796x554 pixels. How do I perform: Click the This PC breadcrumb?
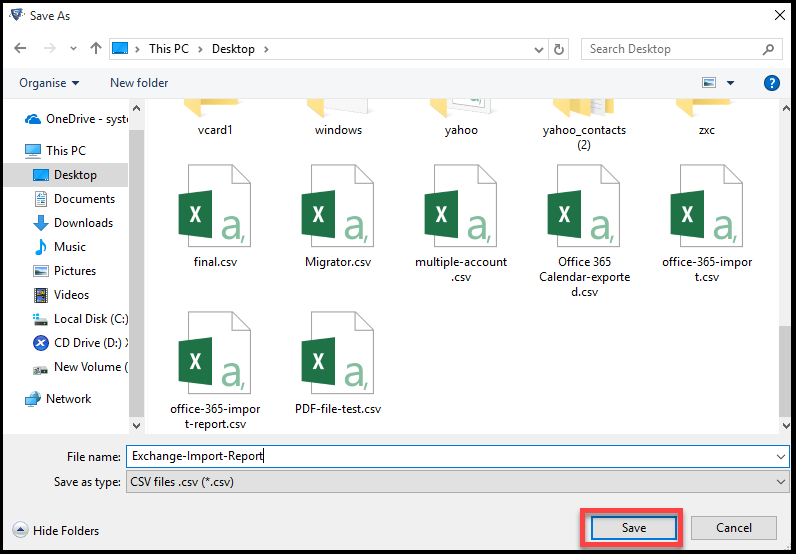(x=169, y=49)
